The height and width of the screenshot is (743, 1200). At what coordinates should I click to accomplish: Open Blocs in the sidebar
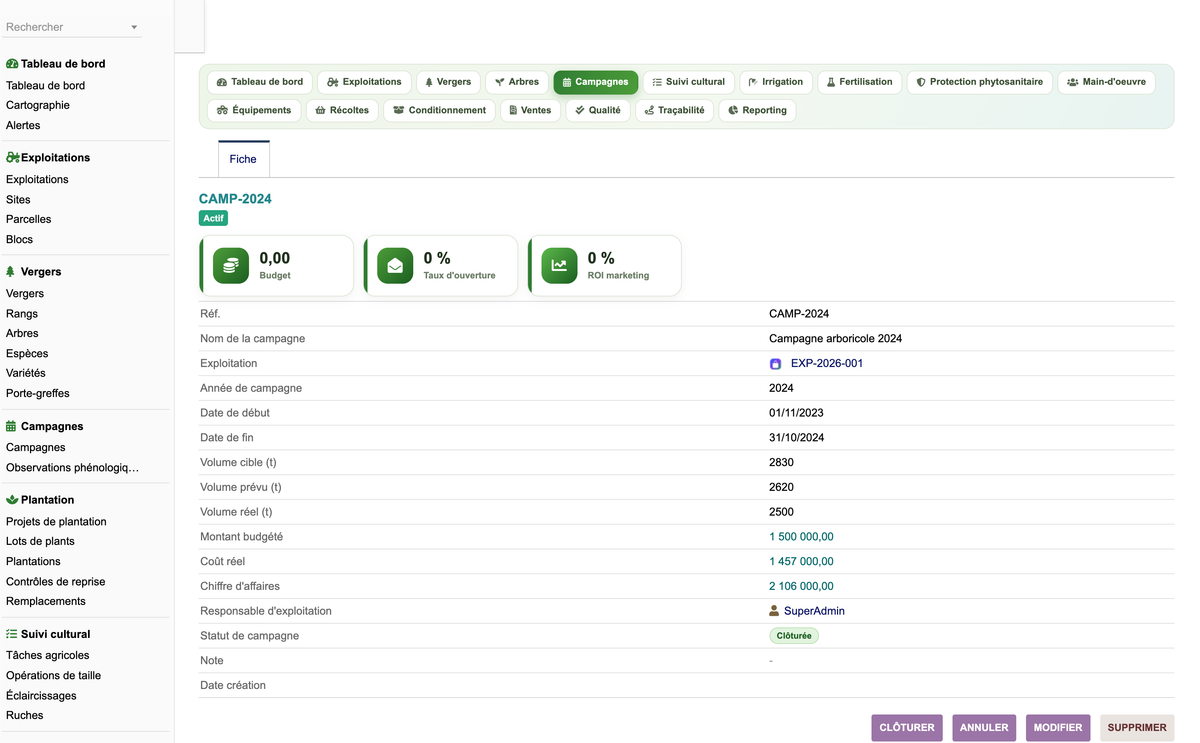(x=19, y=239)
